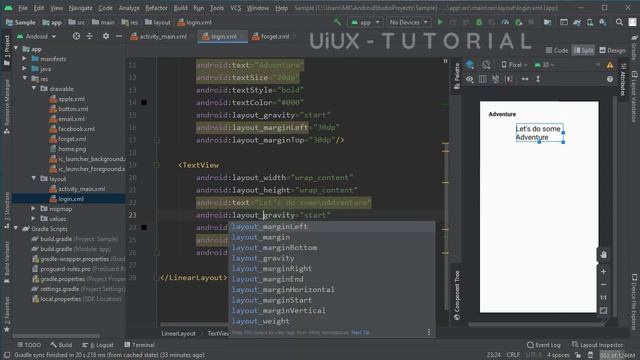Viewport: 640px width, 360px height.
Task: Switch editor to Code view
Action: click(x=557, y=50)
